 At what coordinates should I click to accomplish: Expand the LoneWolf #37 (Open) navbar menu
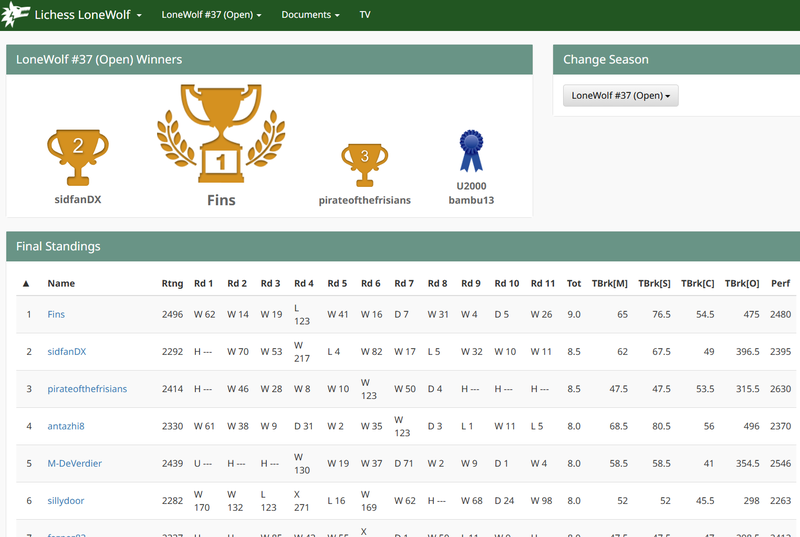coord(211,16)
